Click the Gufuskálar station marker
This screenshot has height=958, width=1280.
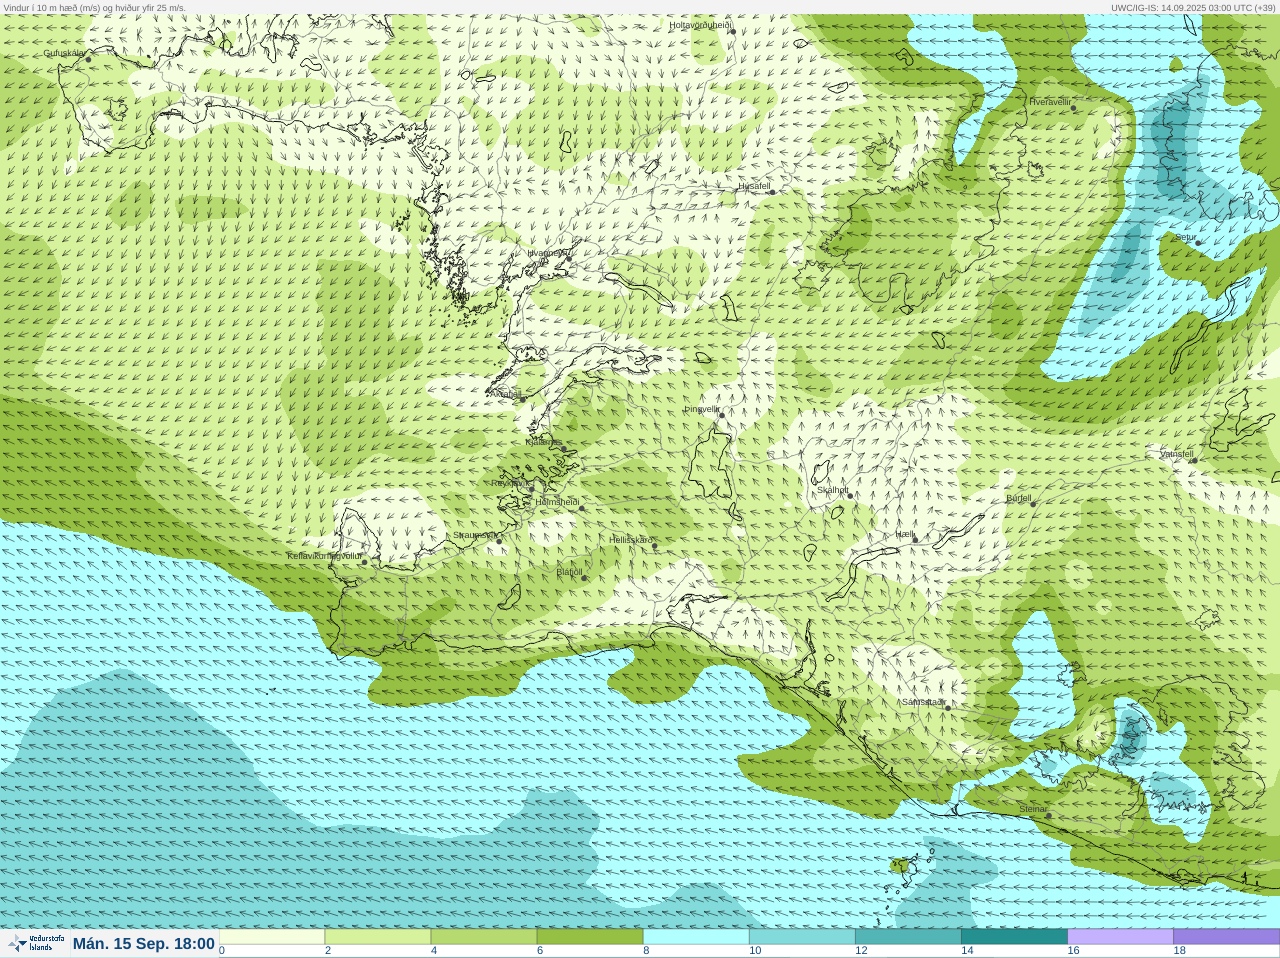click(x=88, y=59)
